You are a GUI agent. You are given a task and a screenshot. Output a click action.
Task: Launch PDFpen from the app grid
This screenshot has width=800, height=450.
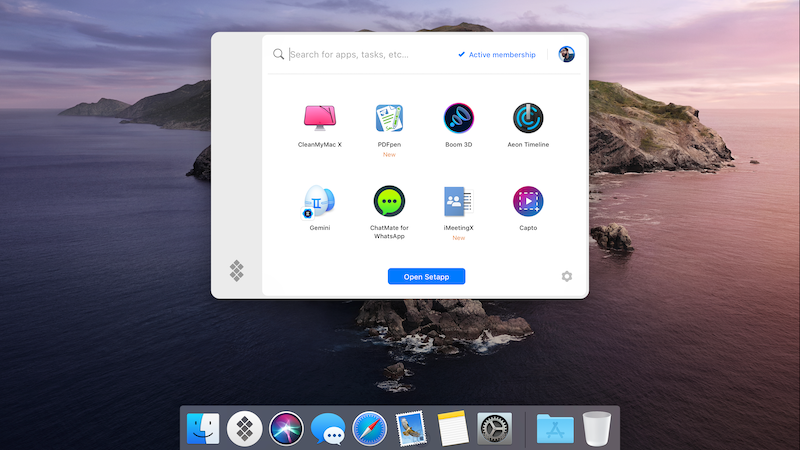(389, 118)
